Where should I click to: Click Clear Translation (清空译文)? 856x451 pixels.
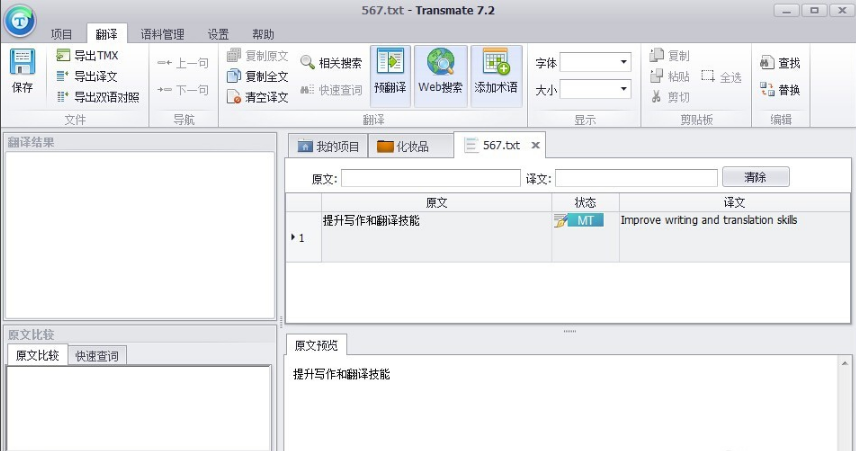pyautogui.click(x=258, y=97)
